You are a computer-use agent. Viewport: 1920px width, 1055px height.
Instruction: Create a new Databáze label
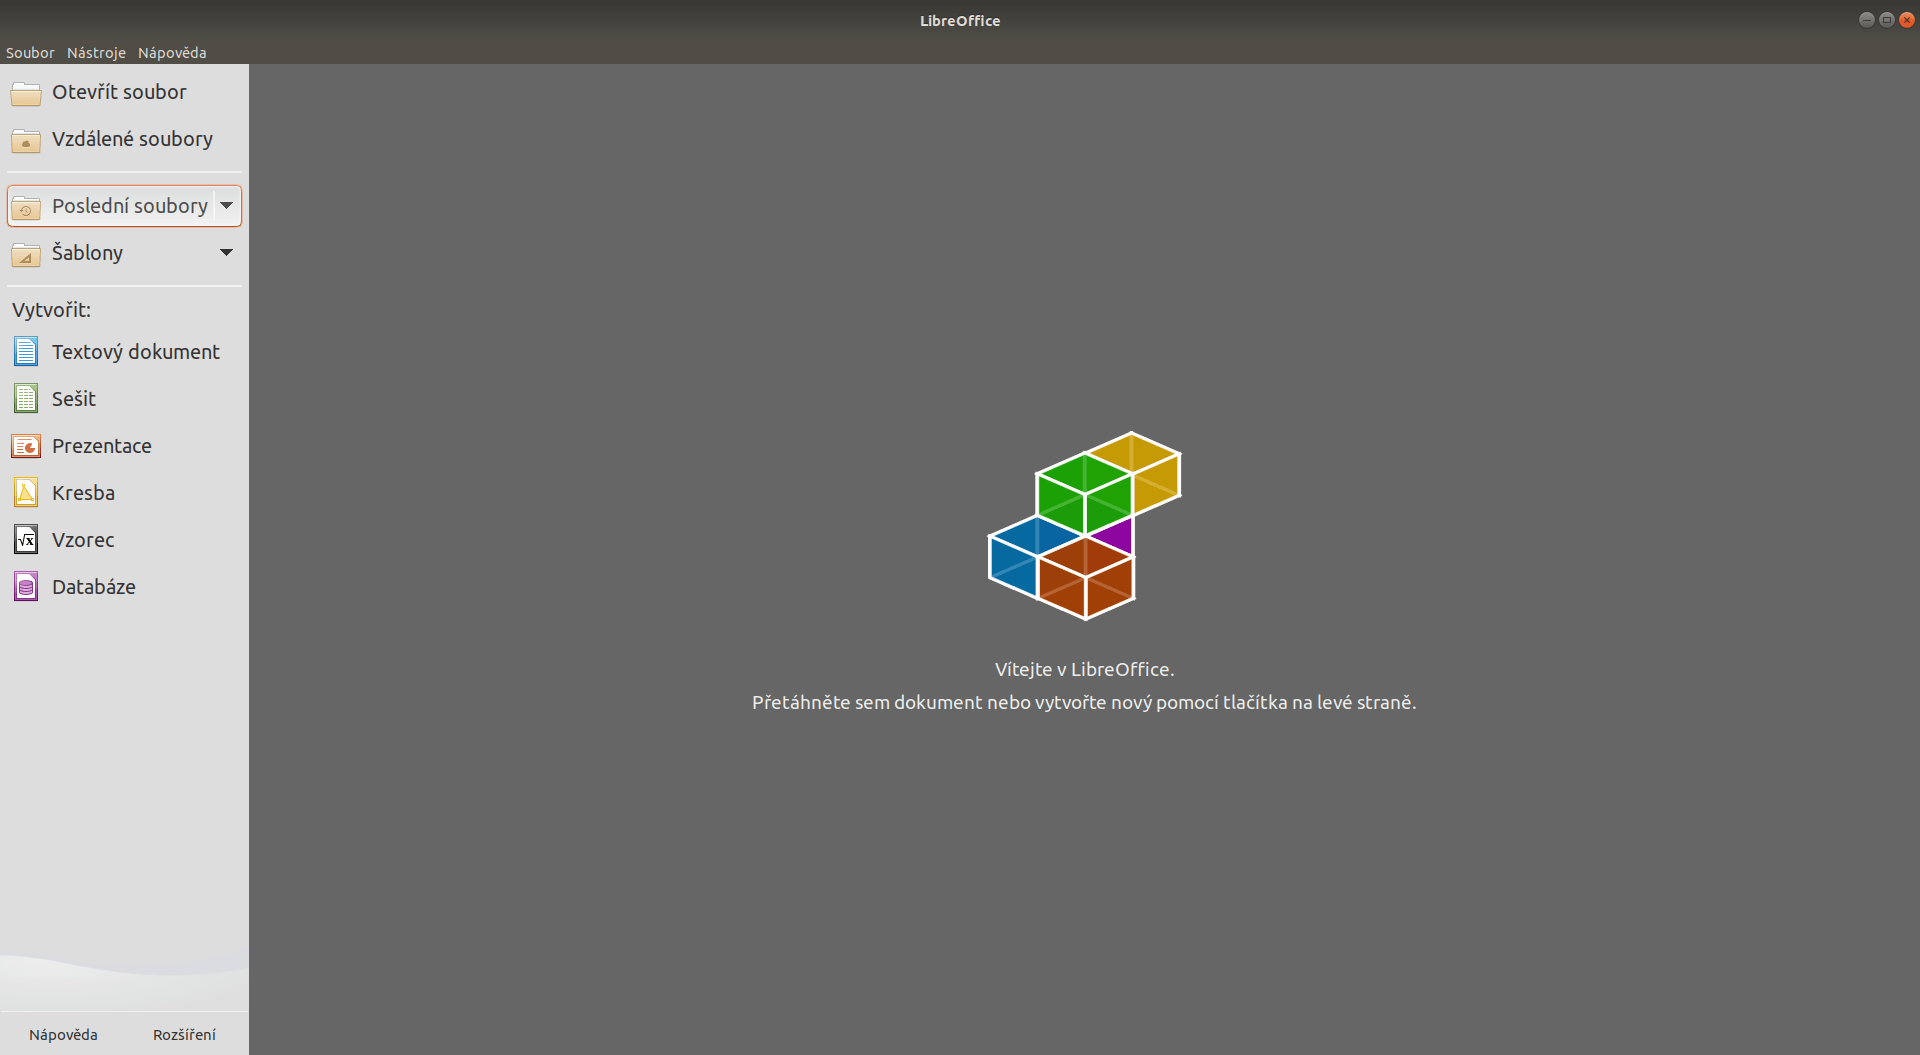94,587
